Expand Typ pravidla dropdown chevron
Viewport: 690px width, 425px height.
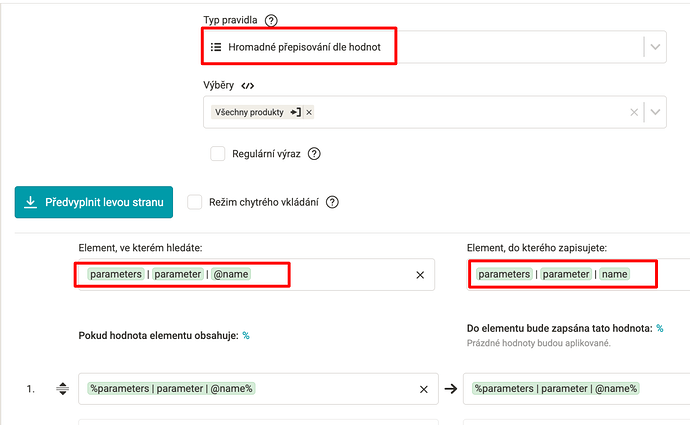pyautogui.click(x=655, y=47)
